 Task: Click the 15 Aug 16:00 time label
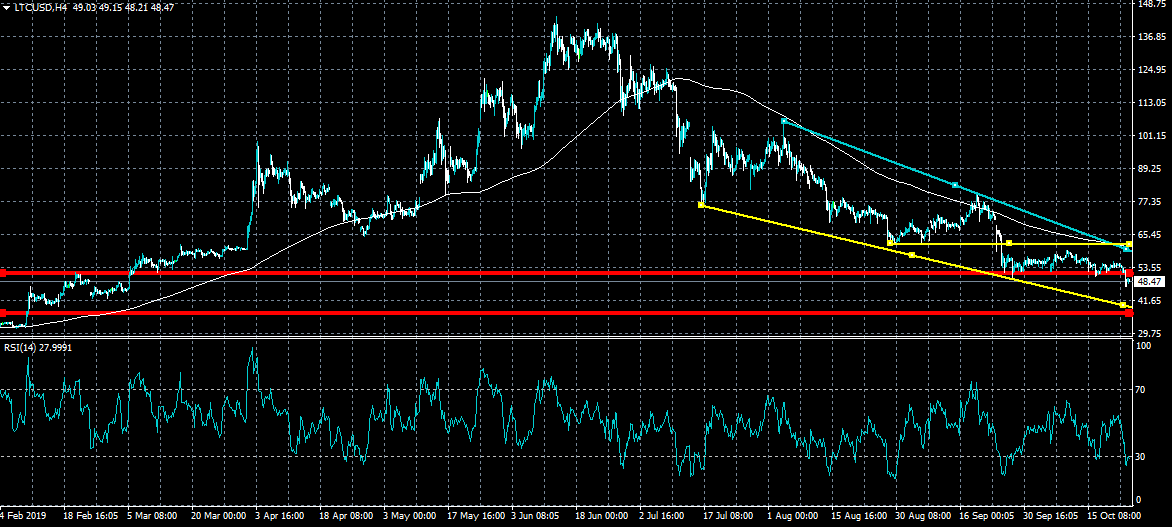coord(860,517)
